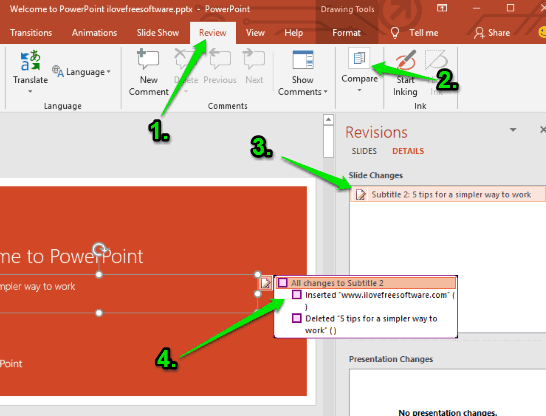Go to the Next comment
The width and height of the screenshot is (546, 416).
point(254,58)
